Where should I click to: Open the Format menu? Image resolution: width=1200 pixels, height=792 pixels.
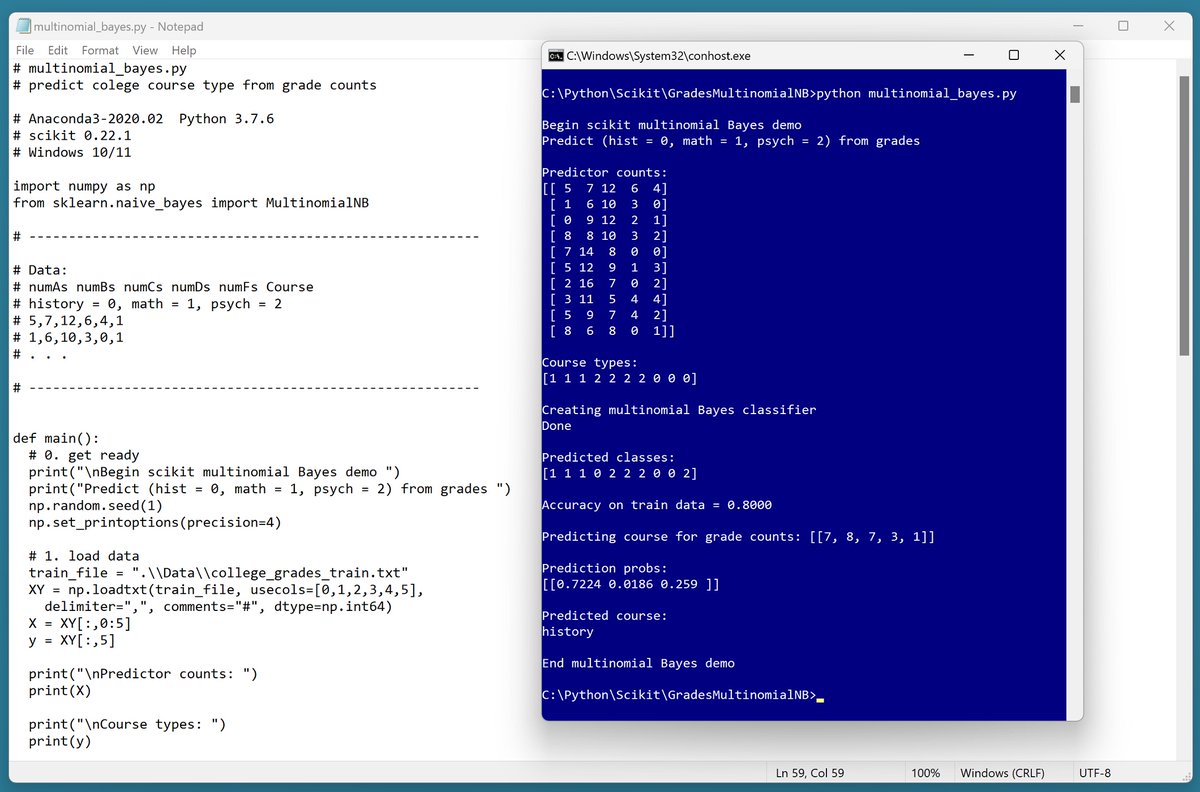point(99,50)
